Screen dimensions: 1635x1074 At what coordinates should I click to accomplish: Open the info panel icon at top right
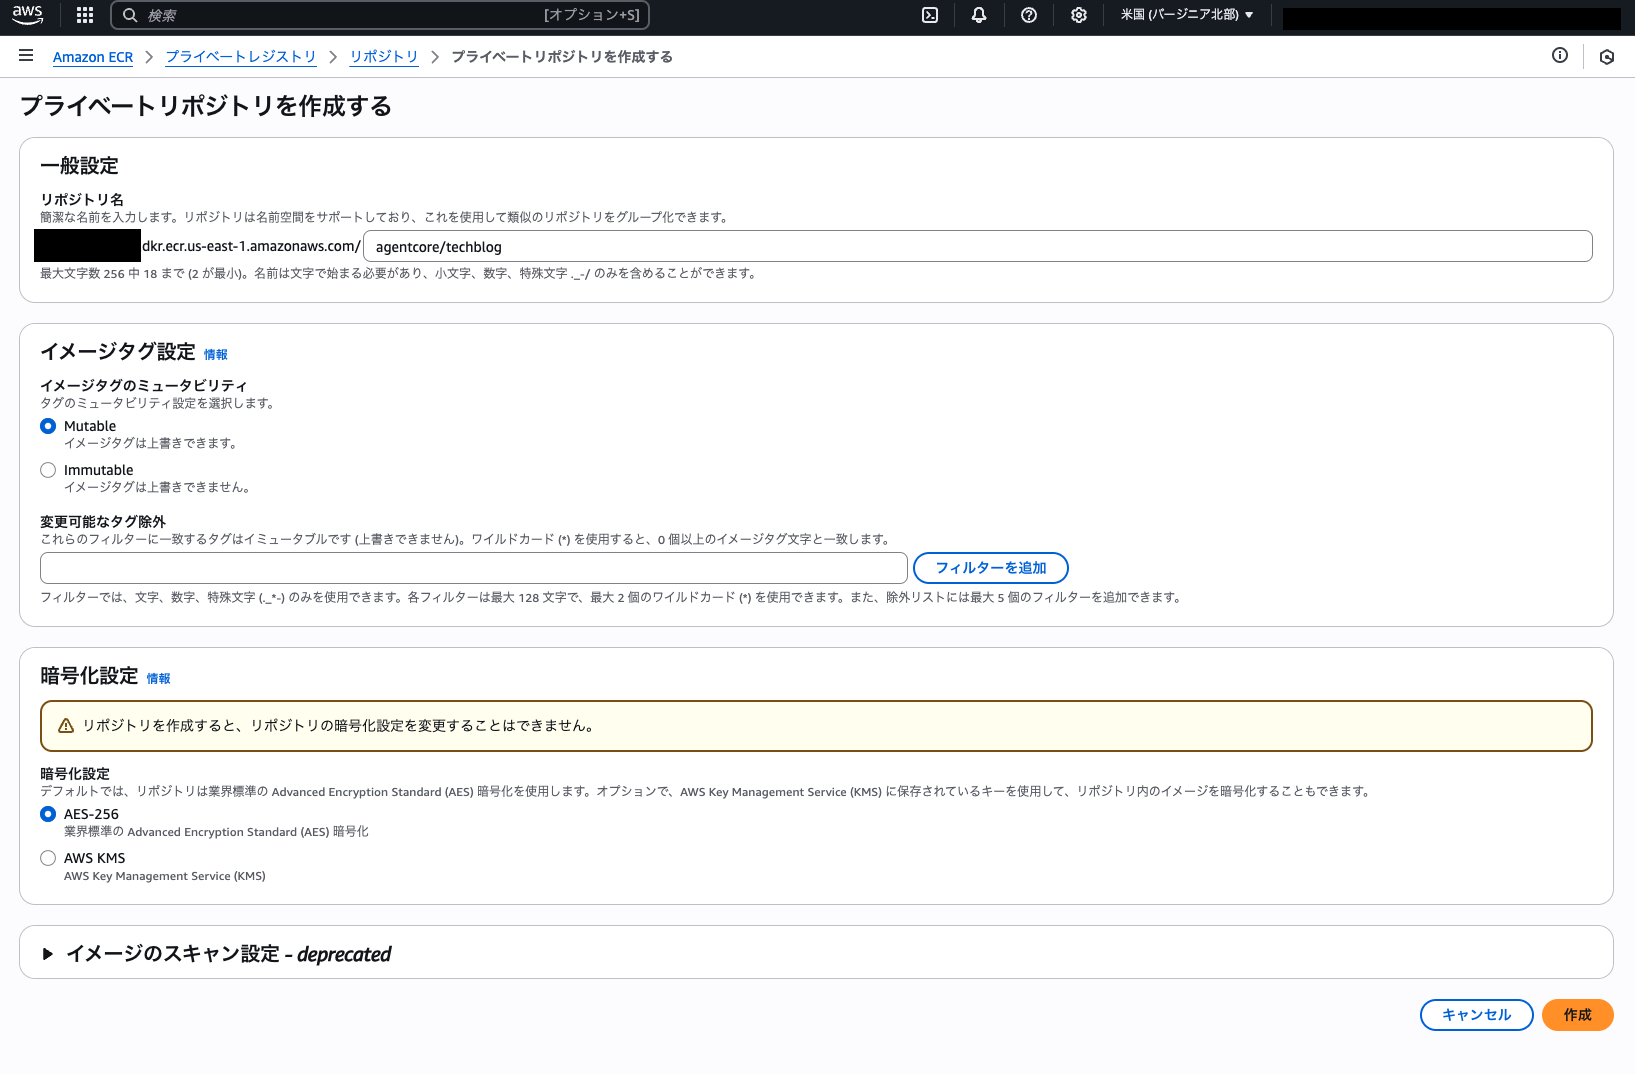point(1560,56)
